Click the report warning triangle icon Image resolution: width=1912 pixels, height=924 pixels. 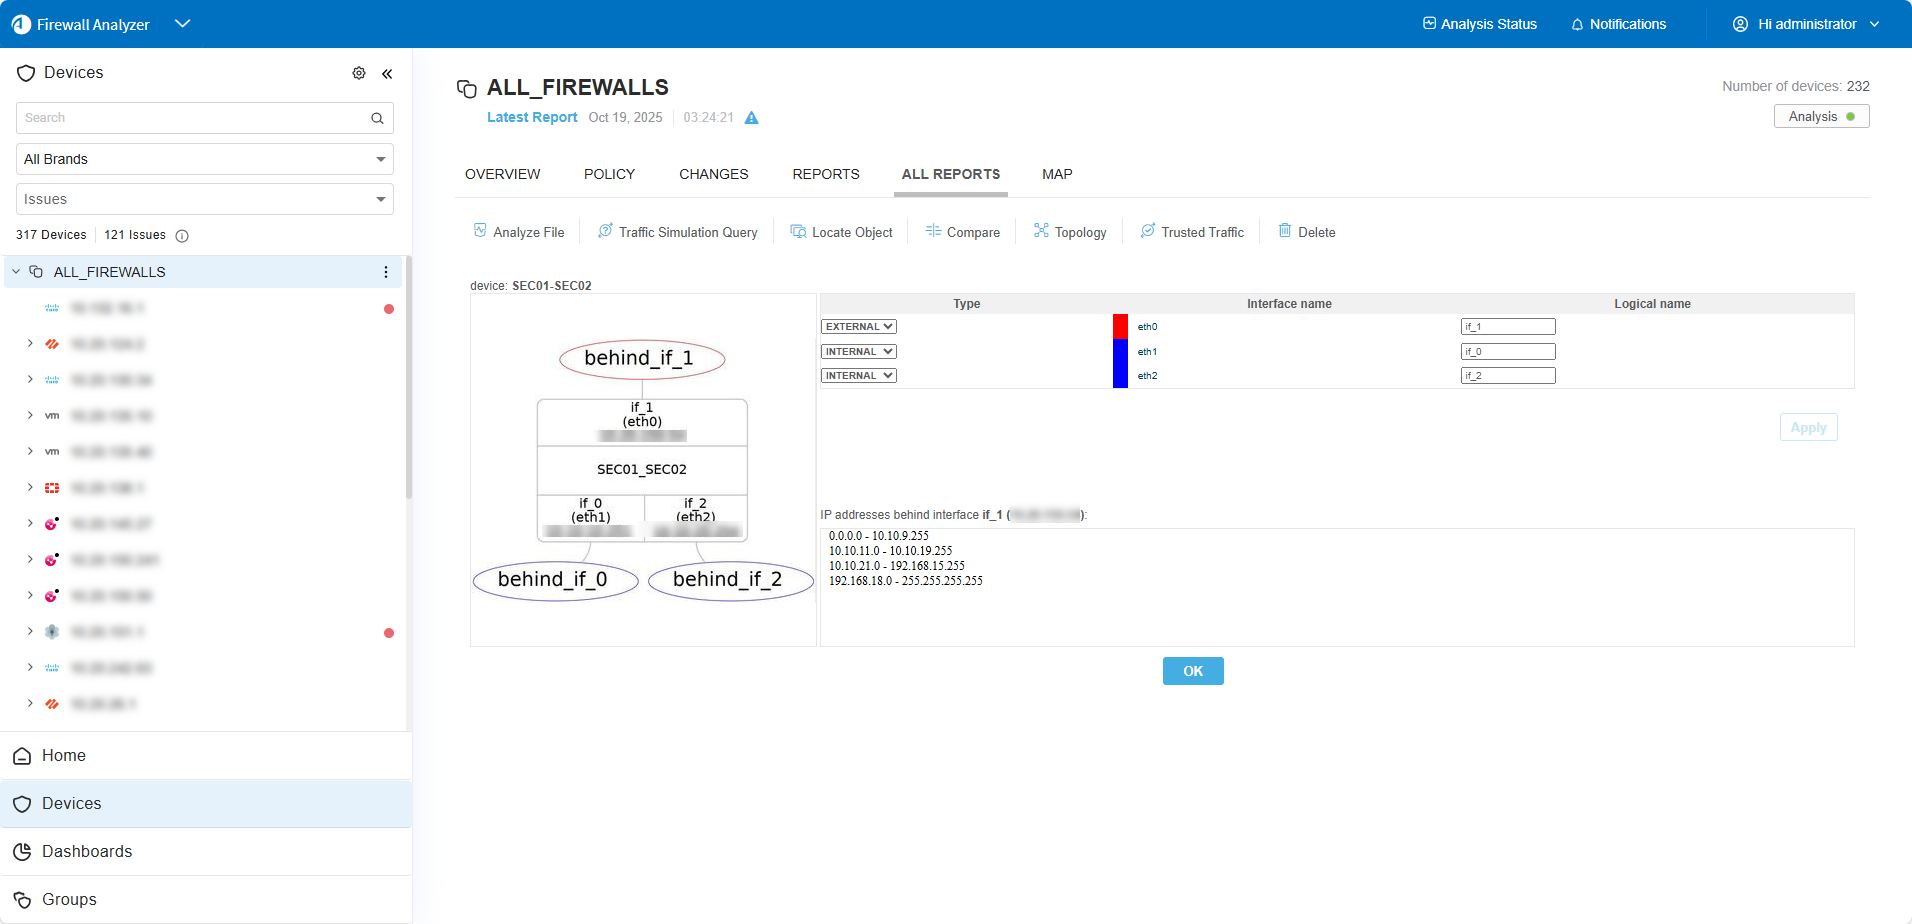pyautogui.click(x=752, y=118)
